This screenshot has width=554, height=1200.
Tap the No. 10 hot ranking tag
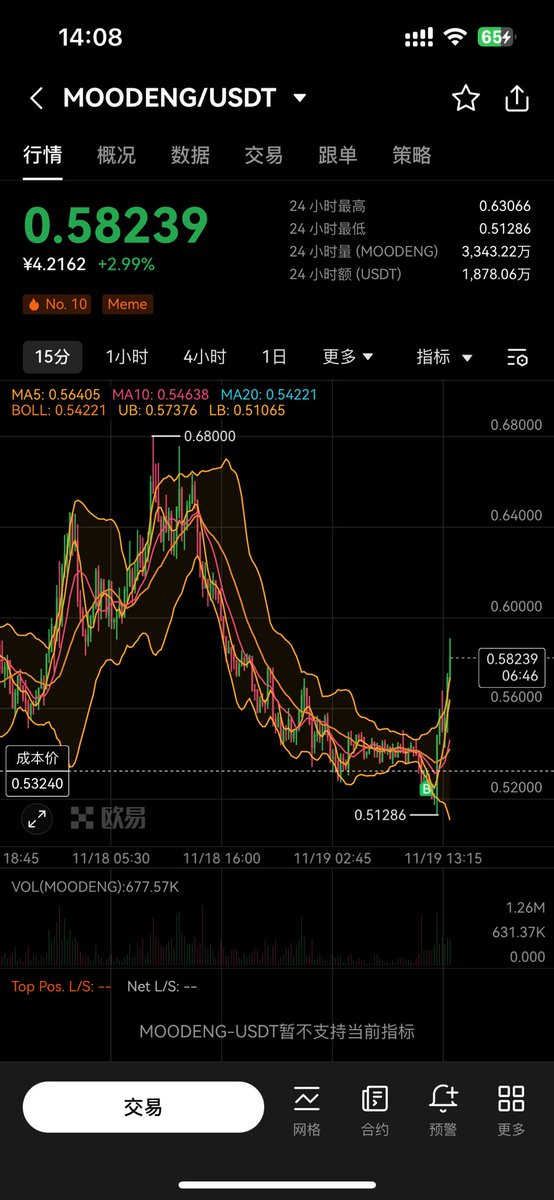[57, 304]
